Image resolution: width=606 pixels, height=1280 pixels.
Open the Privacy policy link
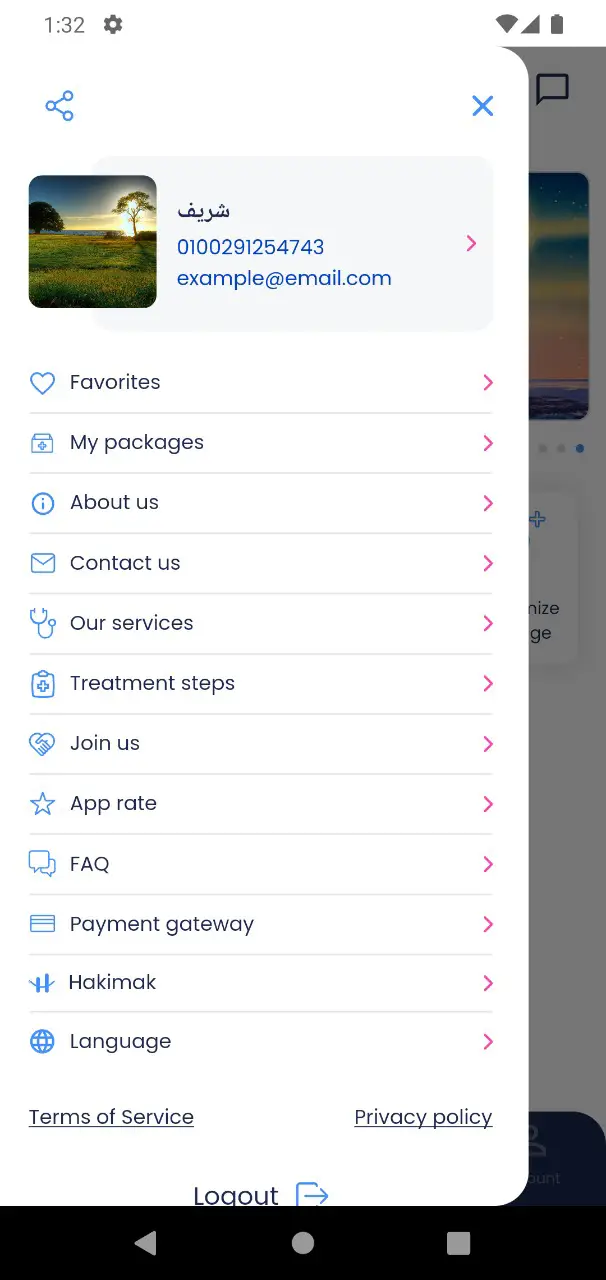click(x=423, y=1117)
